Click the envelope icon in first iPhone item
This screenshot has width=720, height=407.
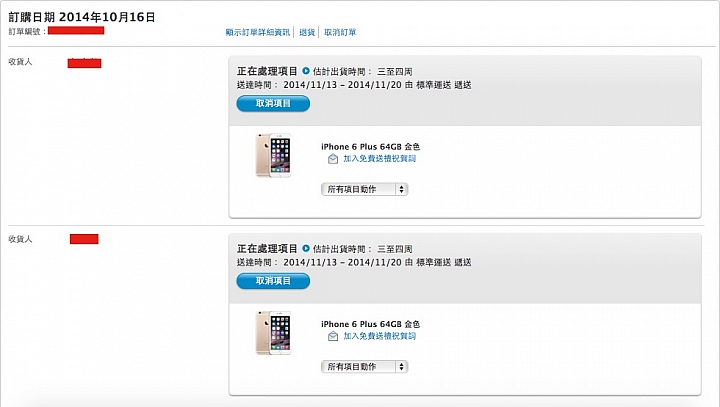[x=333, y=159]
